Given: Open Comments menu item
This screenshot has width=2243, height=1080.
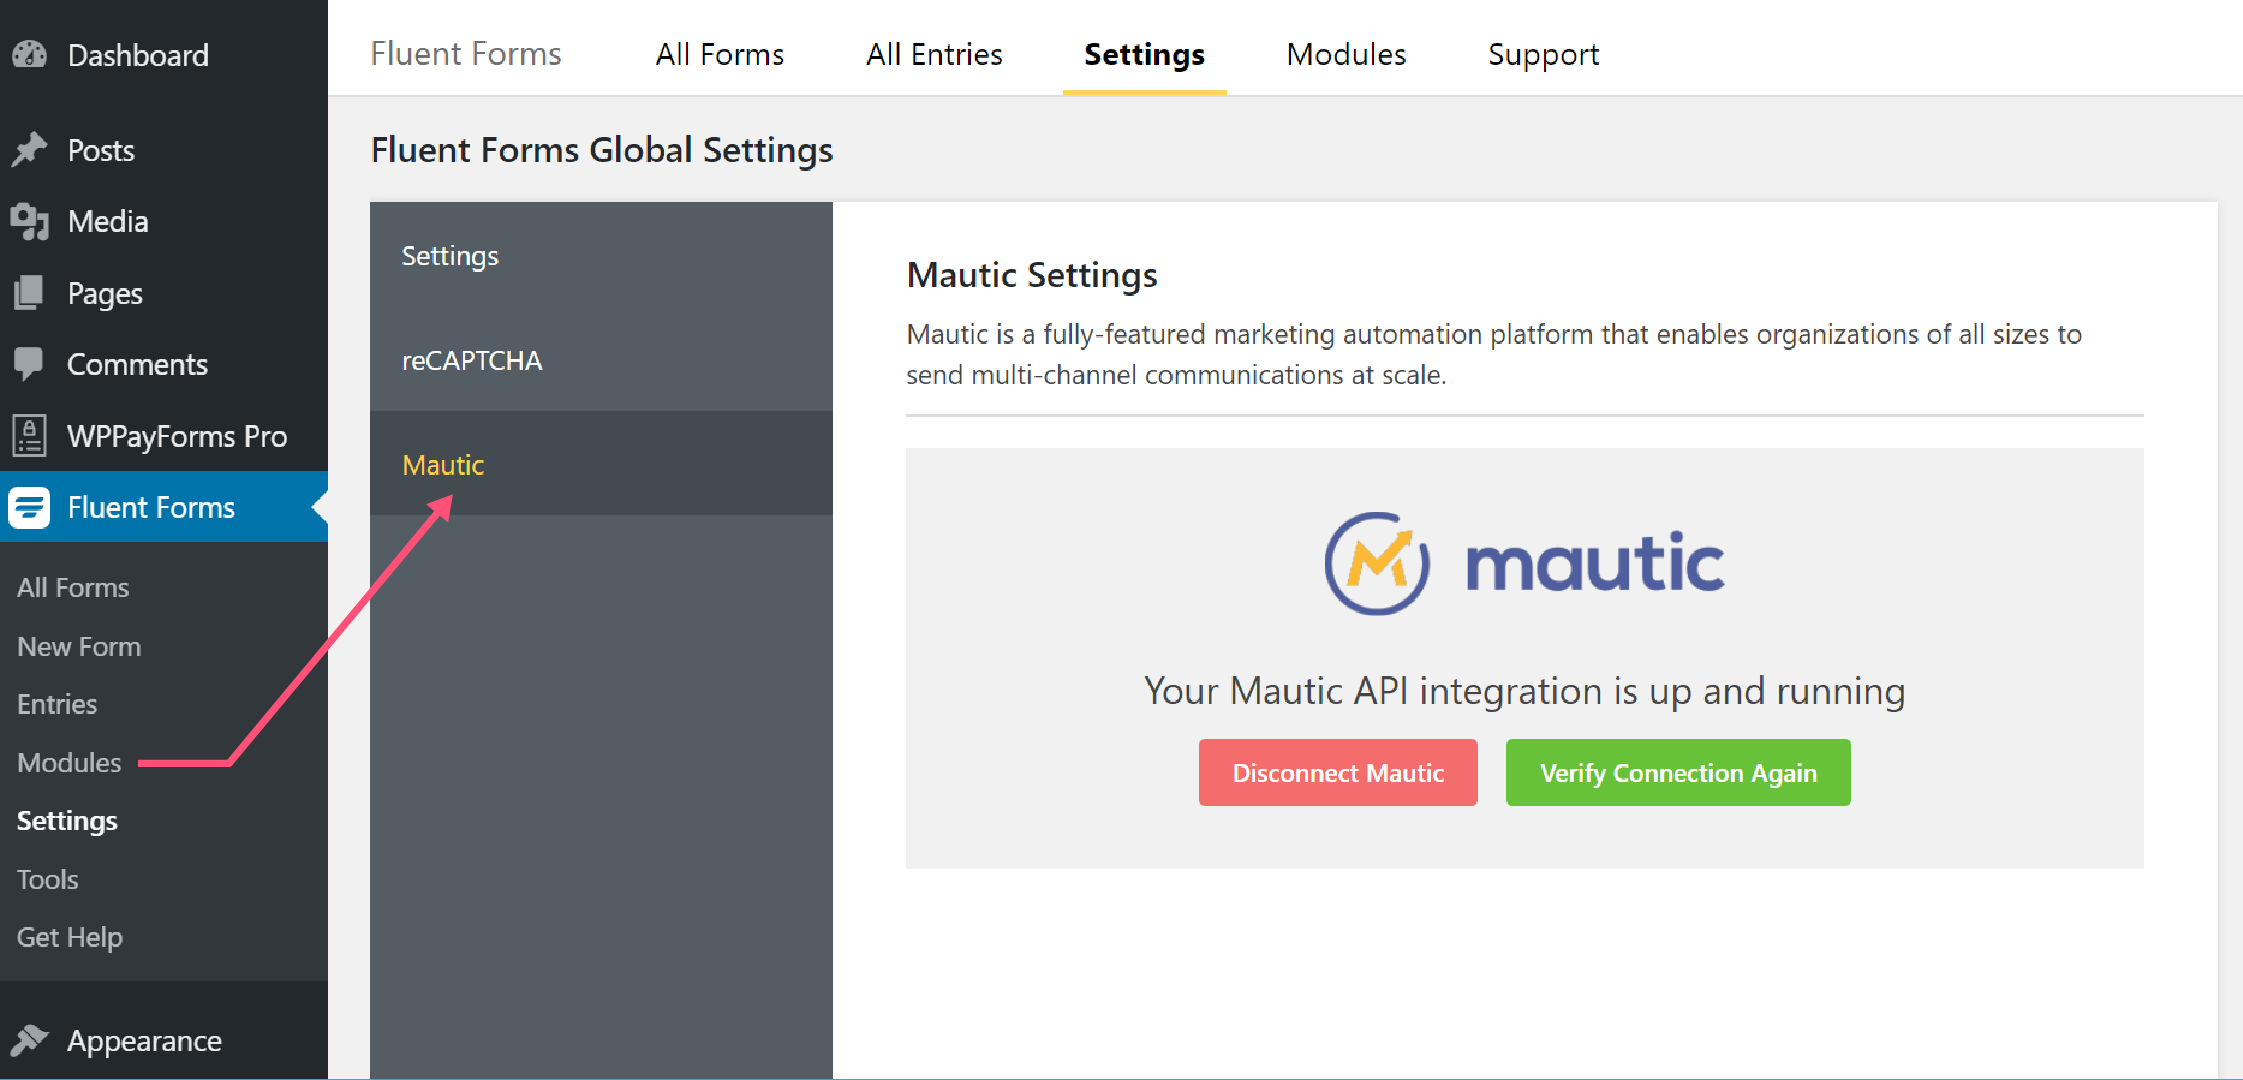Looking at the screenshot, I should pyautogui.click(x=164, y=364).
